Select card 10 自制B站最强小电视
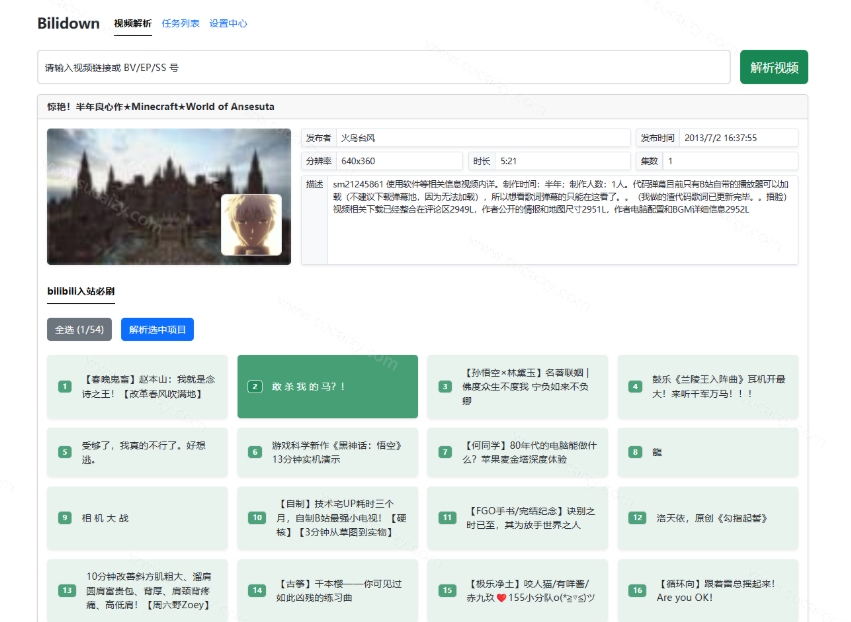 [x=328, y=518]
